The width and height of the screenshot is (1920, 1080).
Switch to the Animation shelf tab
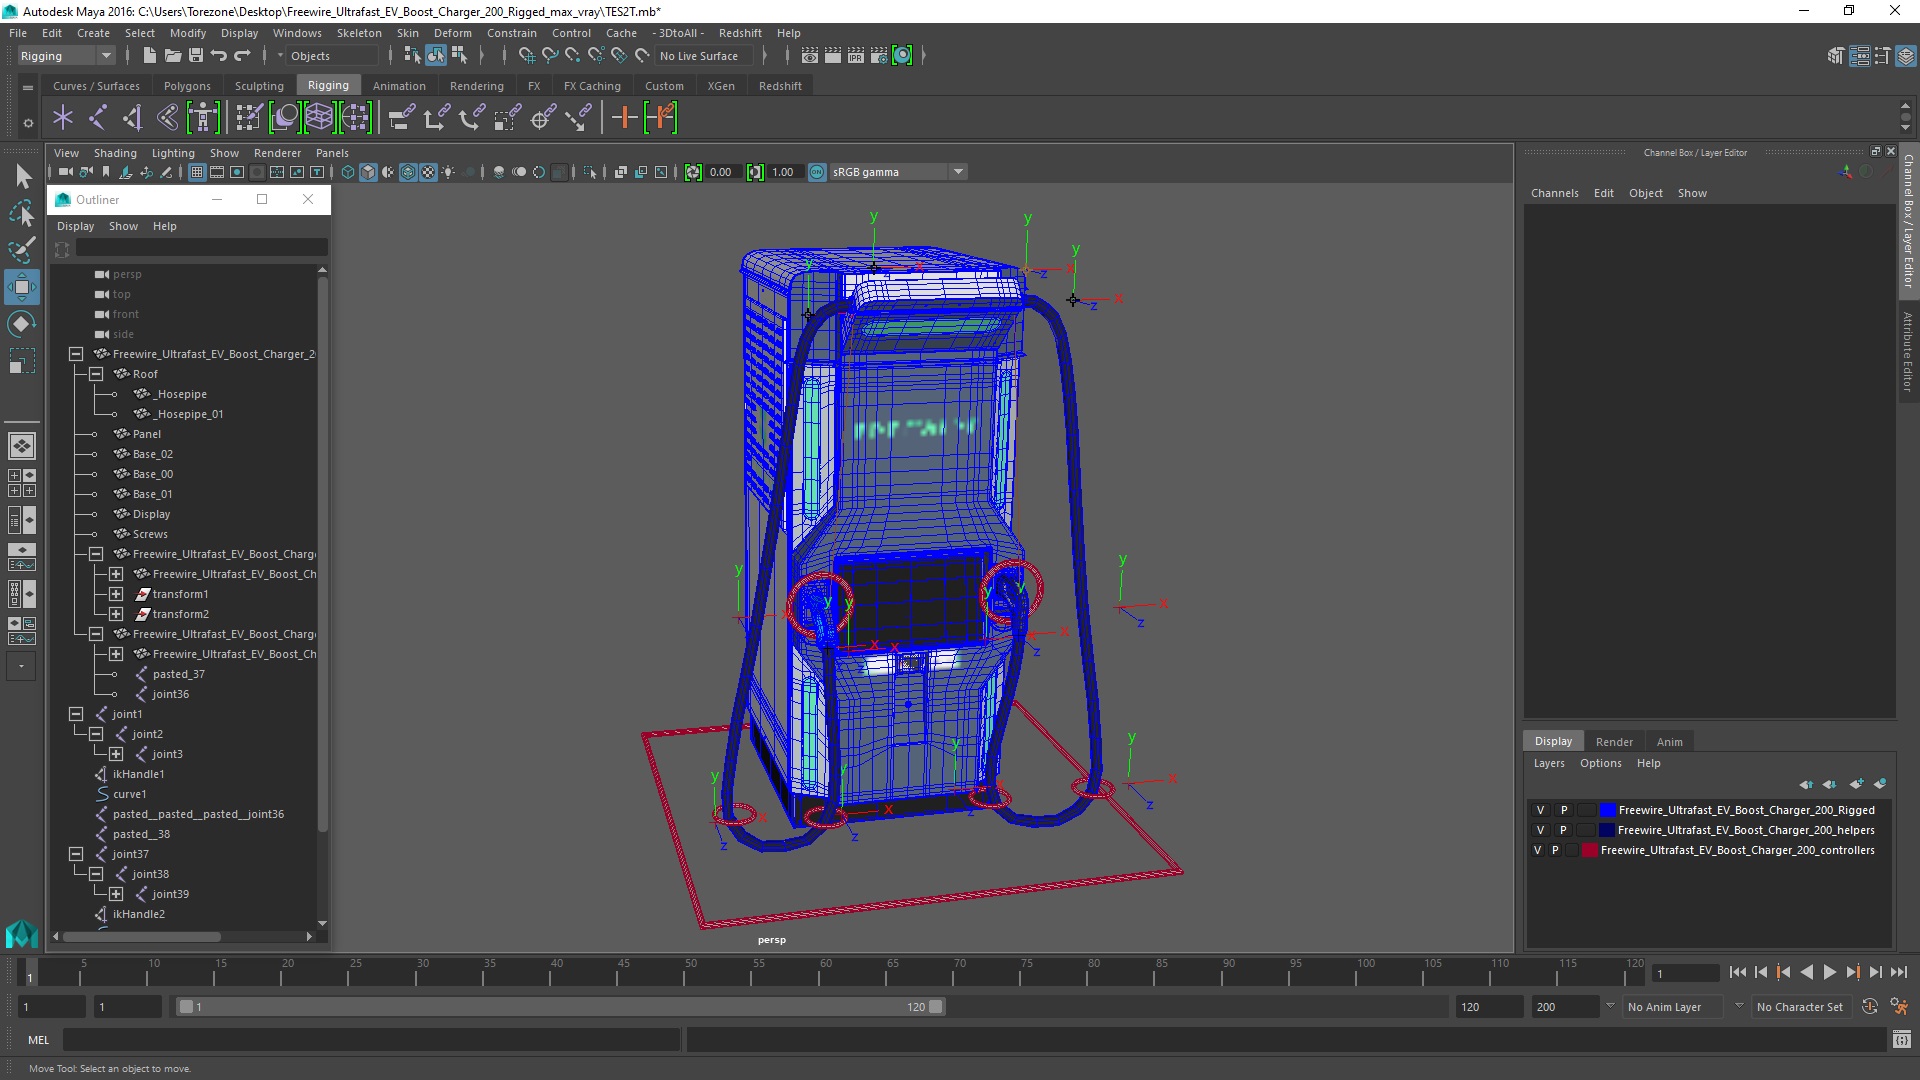click(399, 86)
